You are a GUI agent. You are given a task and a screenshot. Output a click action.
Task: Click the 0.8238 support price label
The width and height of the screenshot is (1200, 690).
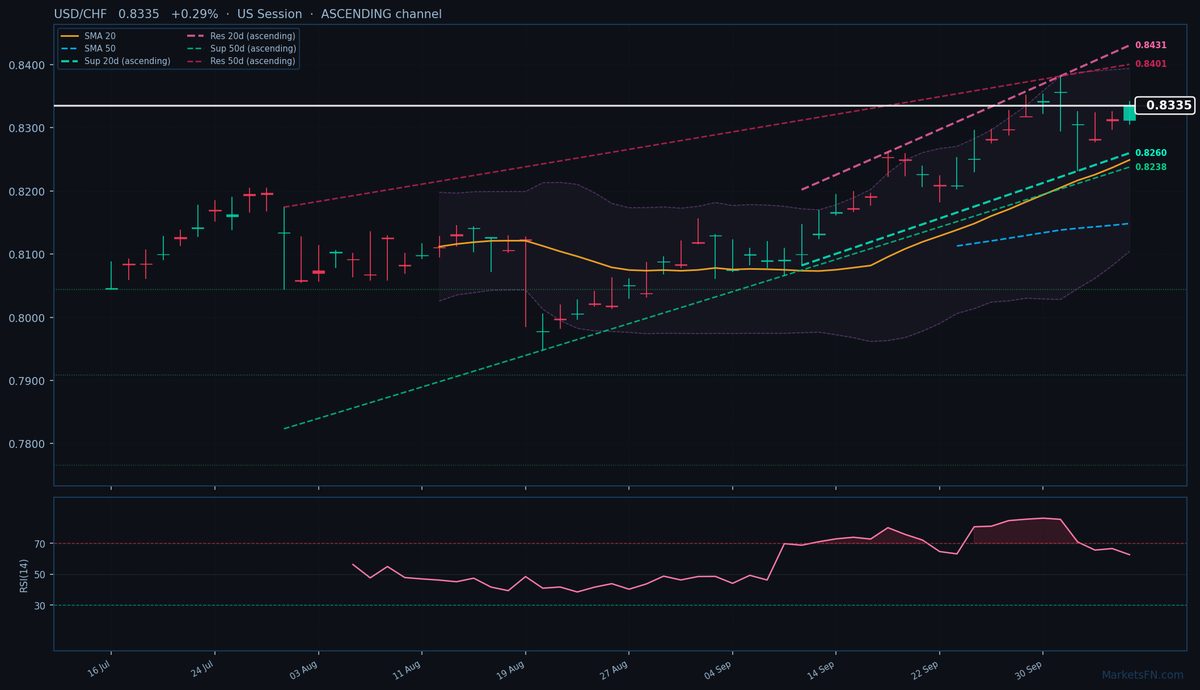pos(1150,167)
